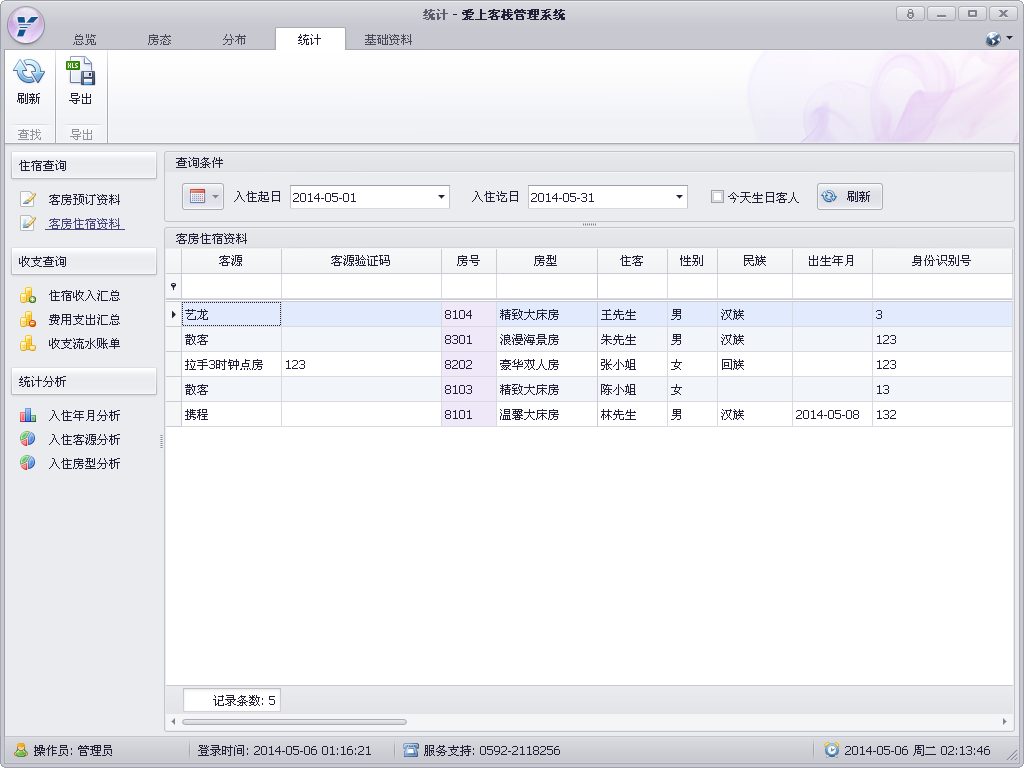1024x768 pixels.
Task: Open 入住房型分析 pie chart
Action: 84,464
